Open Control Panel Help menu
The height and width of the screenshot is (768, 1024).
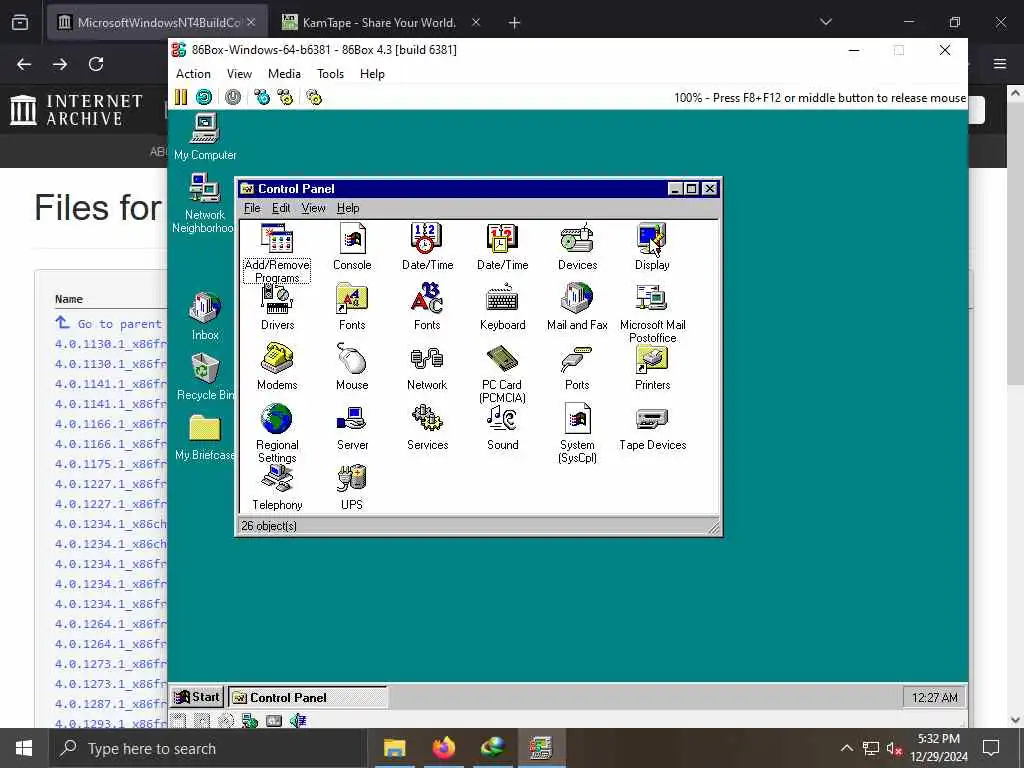pos(348,208)
